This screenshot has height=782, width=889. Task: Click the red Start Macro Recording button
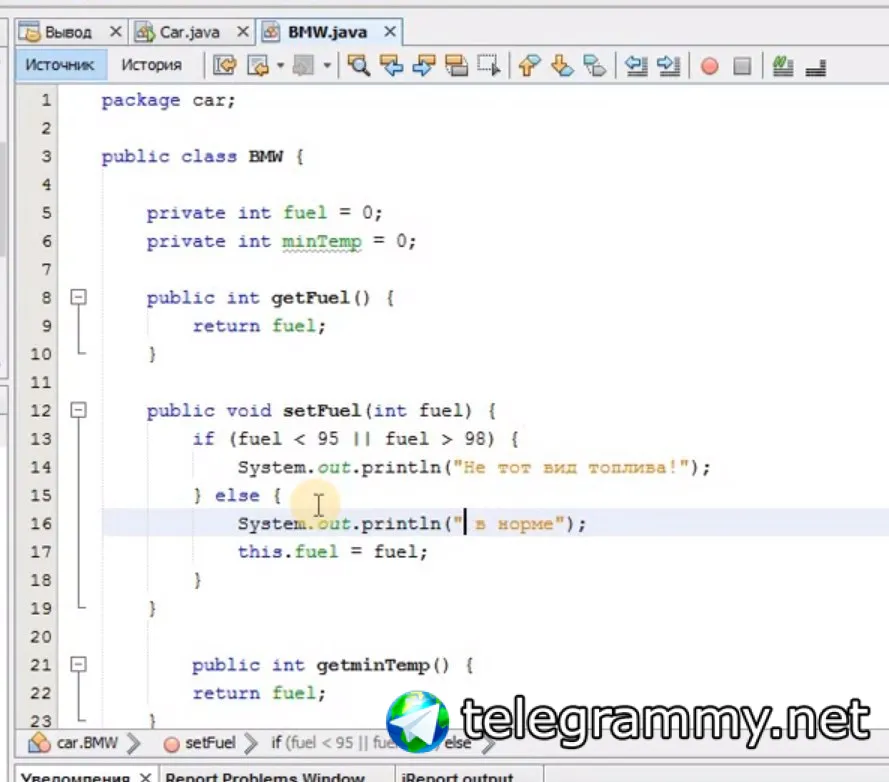(x=709, y=66)
